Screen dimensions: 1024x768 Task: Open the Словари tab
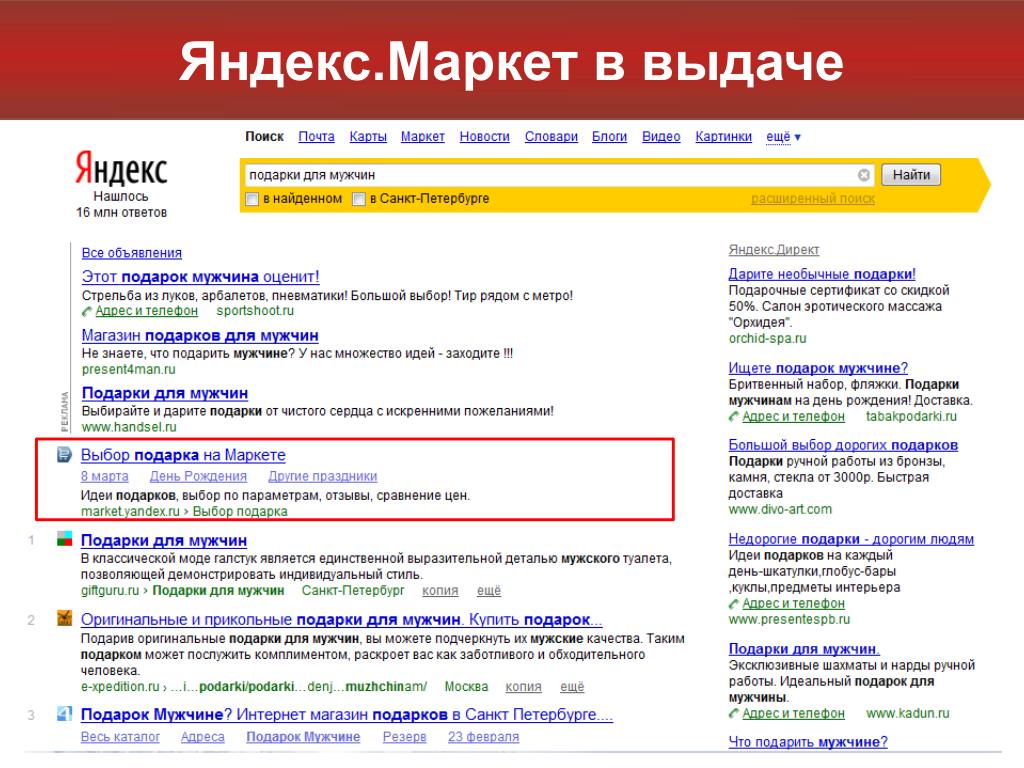[551, 136]
